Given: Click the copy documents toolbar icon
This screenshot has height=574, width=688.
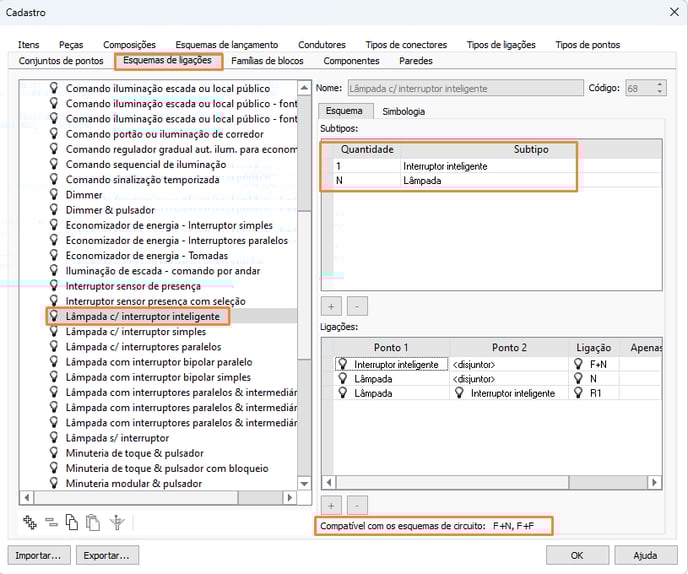Looking at the screenshot, I should (x=72, y=522).
